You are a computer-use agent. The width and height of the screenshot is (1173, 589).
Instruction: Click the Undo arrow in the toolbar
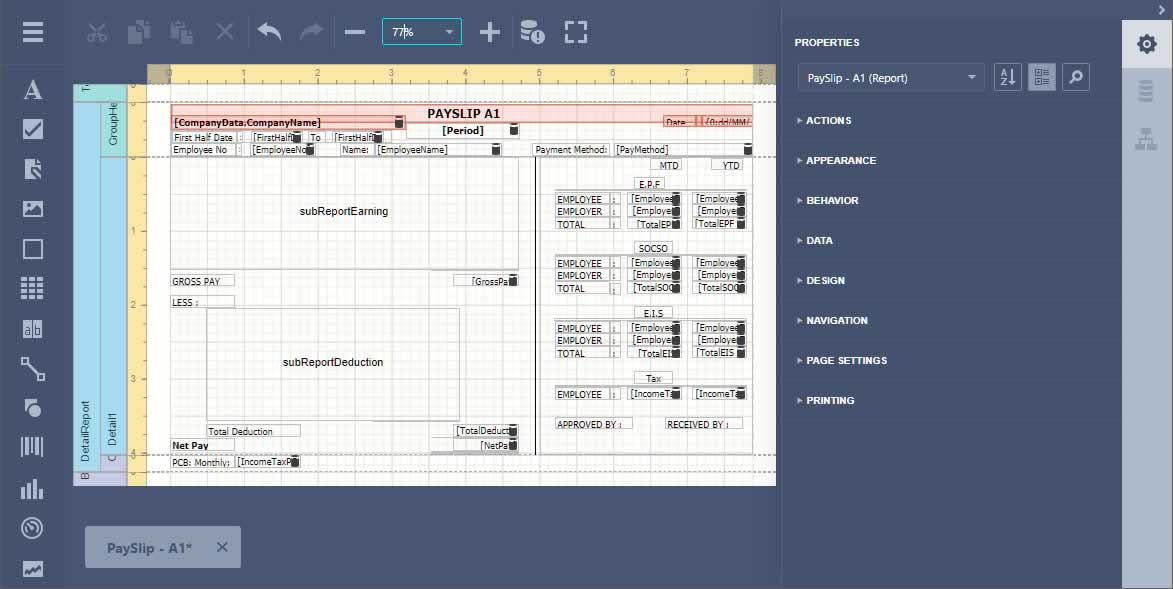[x=268, y=31]
